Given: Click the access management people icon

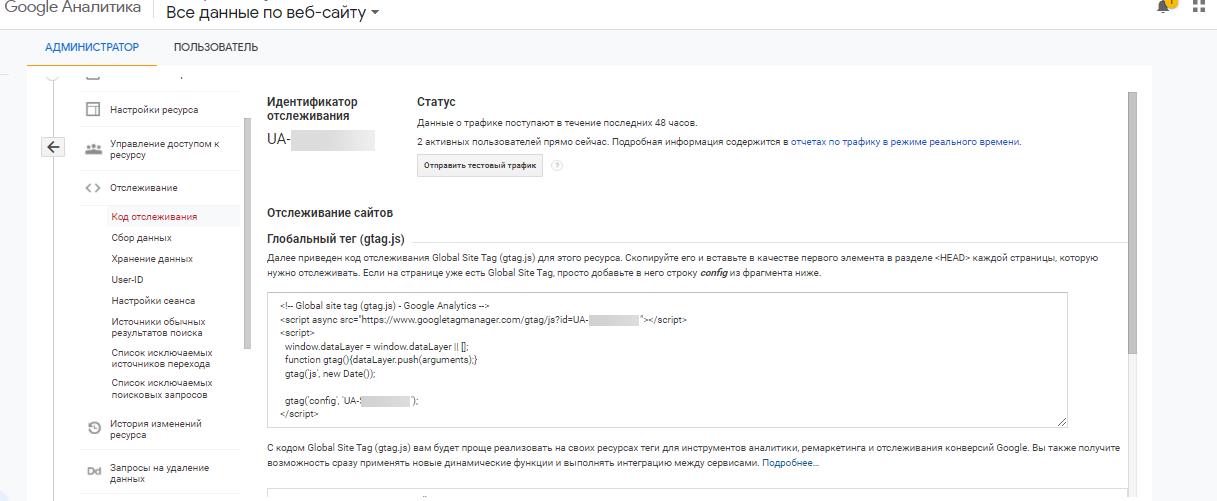Looking at the screenshot, I should coord(93,149).
